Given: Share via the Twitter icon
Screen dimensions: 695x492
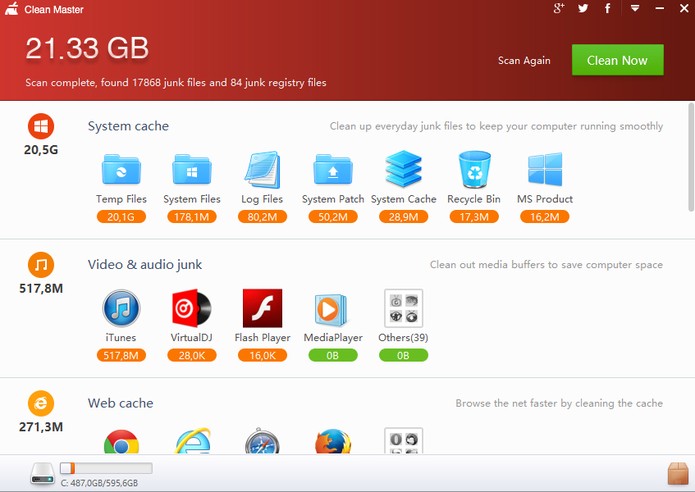Looking at the screenshot, I should tap(583, 8).
